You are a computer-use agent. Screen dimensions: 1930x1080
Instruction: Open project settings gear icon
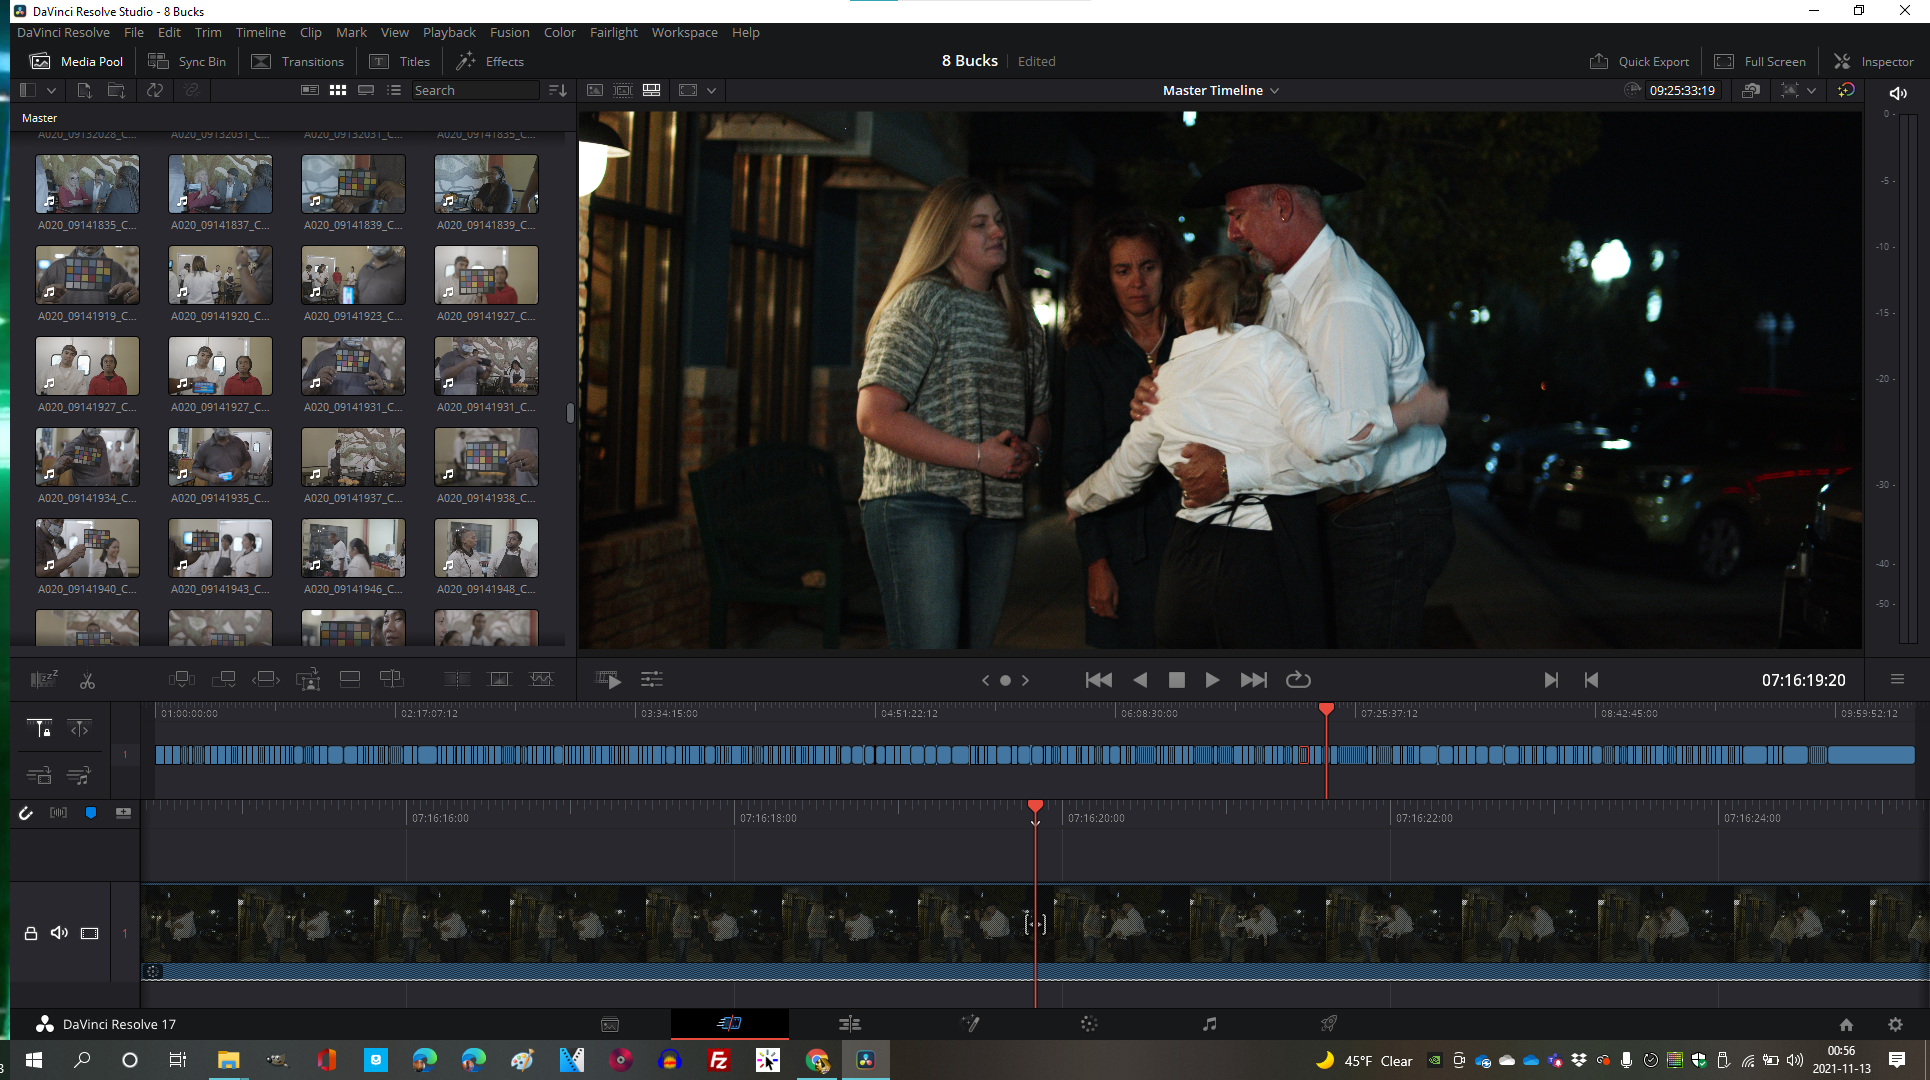1894,1024
